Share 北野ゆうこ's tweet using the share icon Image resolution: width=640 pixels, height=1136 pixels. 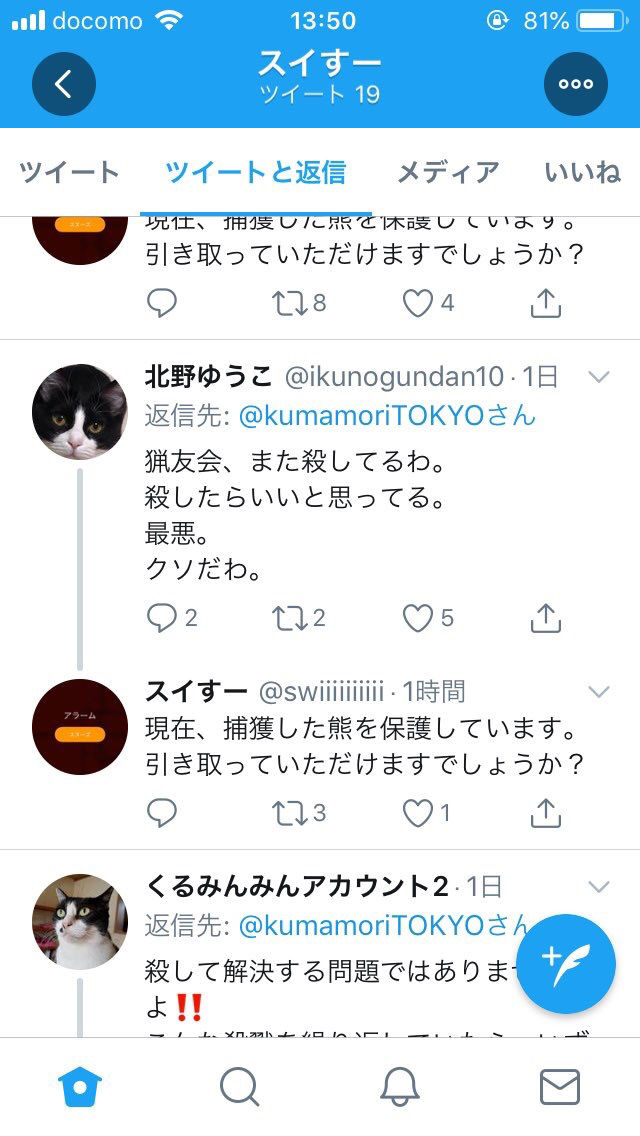546,618
